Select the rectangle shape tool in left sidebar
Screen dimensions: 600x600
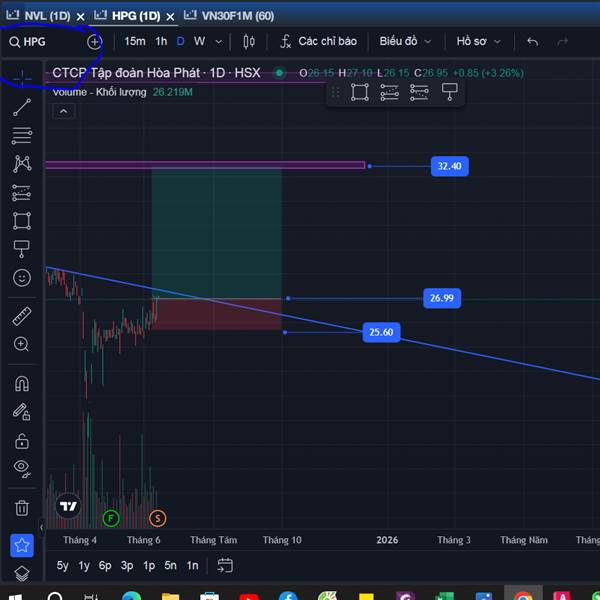[22, 221]
